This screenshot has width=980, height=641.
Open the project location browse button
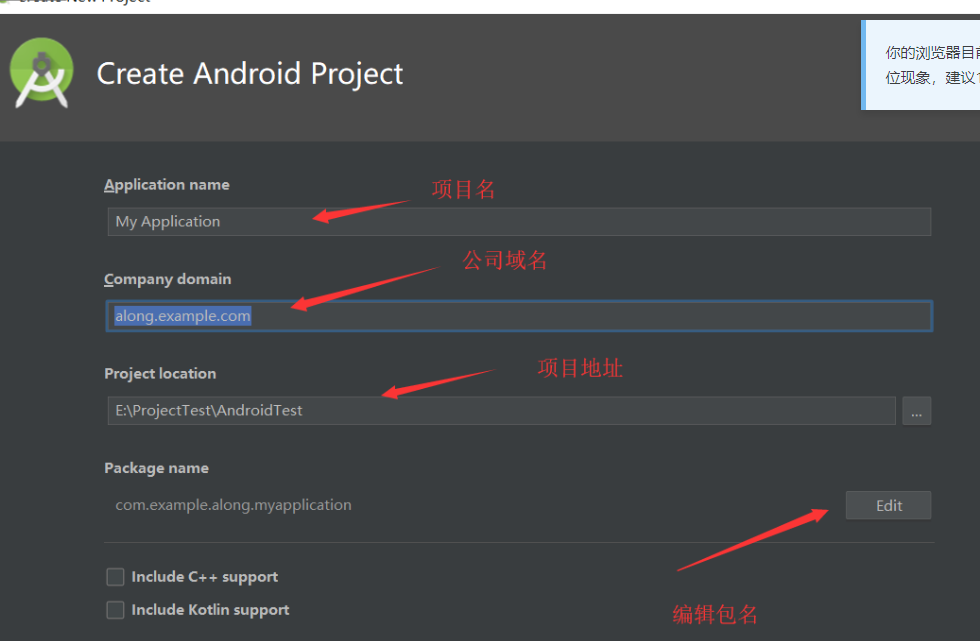[916, 410]
